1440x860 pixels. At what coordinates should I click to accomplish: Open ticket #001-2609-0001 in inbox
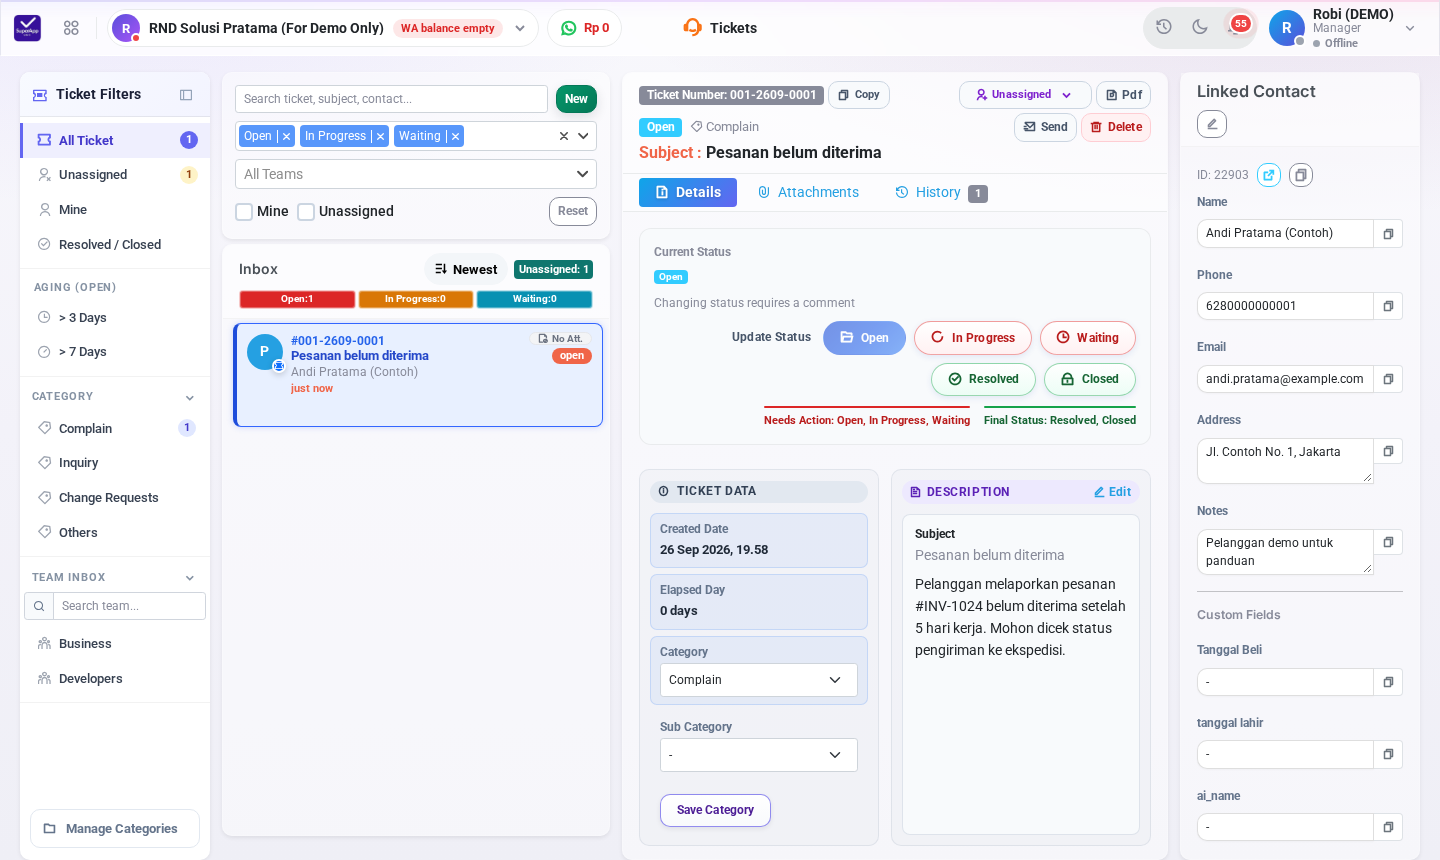click(x=418, y=375)
